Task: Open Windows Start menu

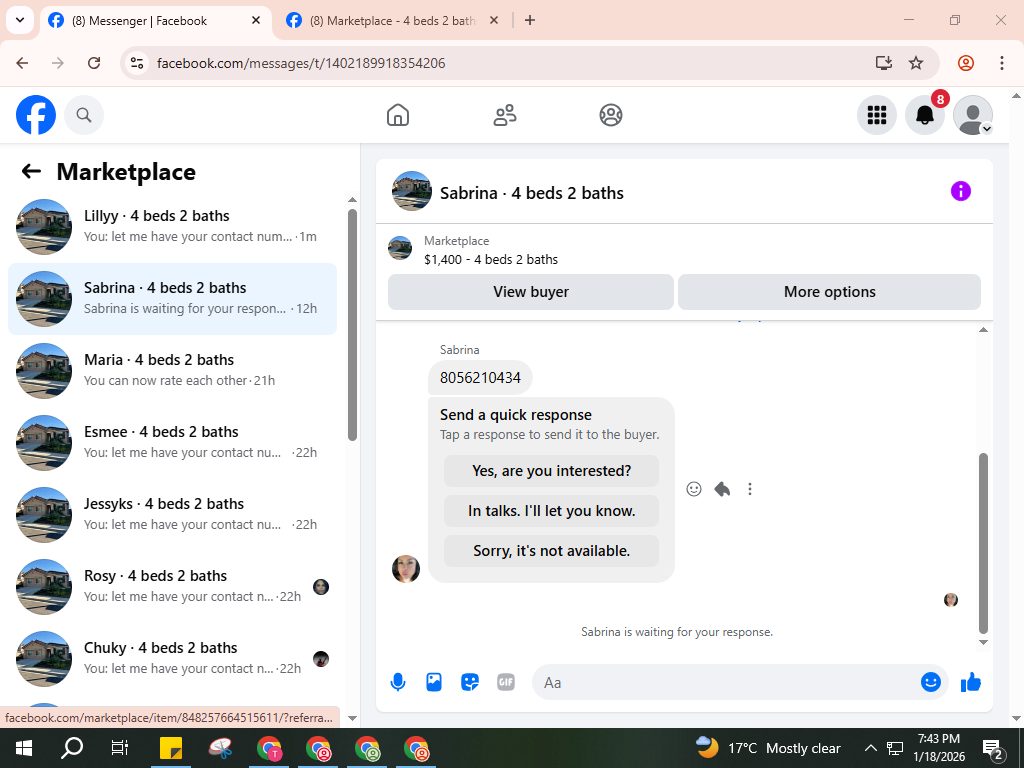Action: point(24,748)
